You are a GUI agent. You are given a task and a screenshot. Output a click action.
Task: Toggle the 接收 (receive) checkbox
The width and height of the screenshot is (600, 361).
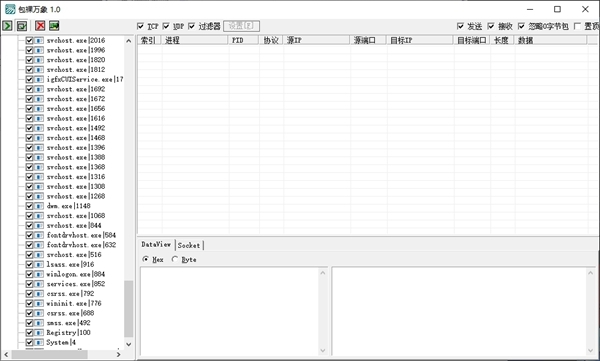[491, 26]
